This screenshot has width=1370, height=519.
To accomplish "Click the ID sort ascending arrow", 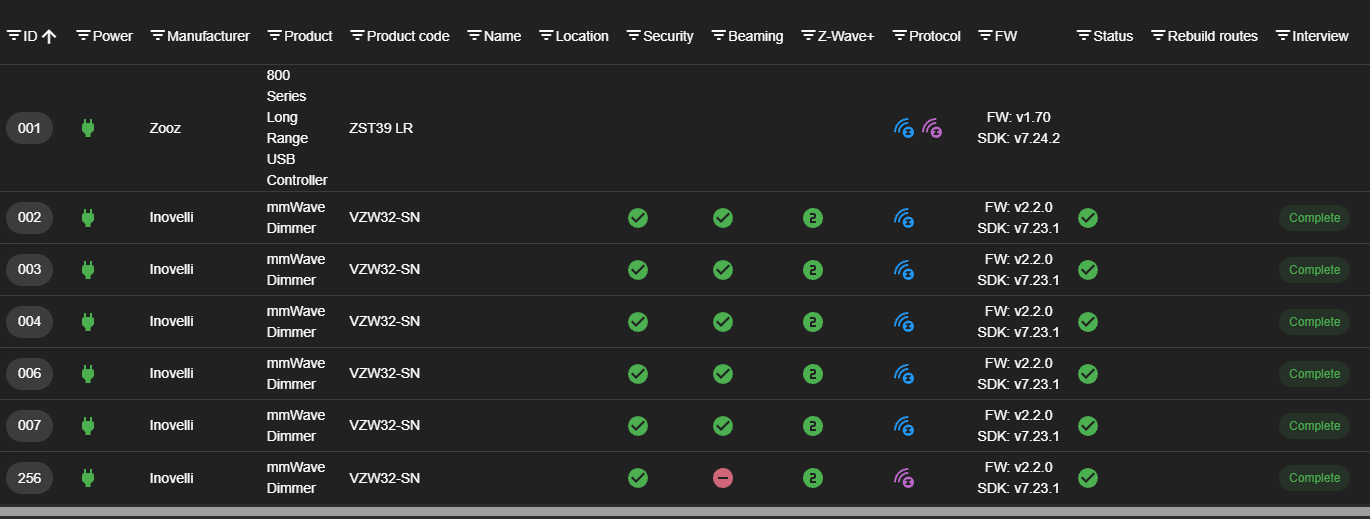I will click(49, 36).
